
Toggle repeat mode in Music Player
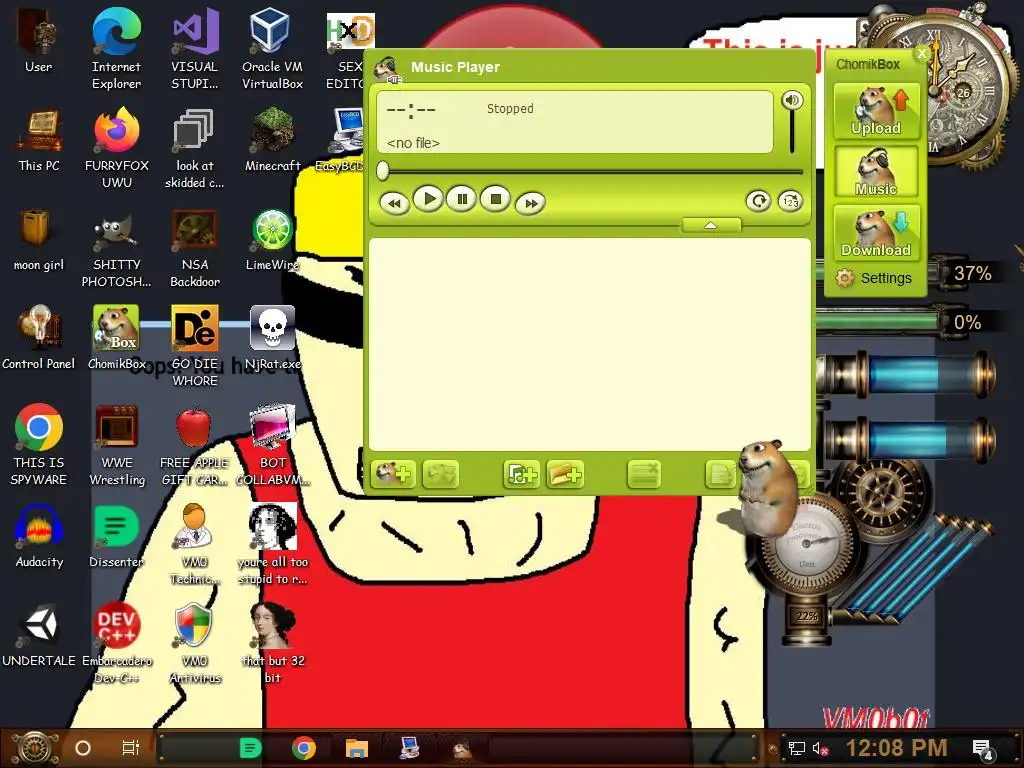point(758,201)
